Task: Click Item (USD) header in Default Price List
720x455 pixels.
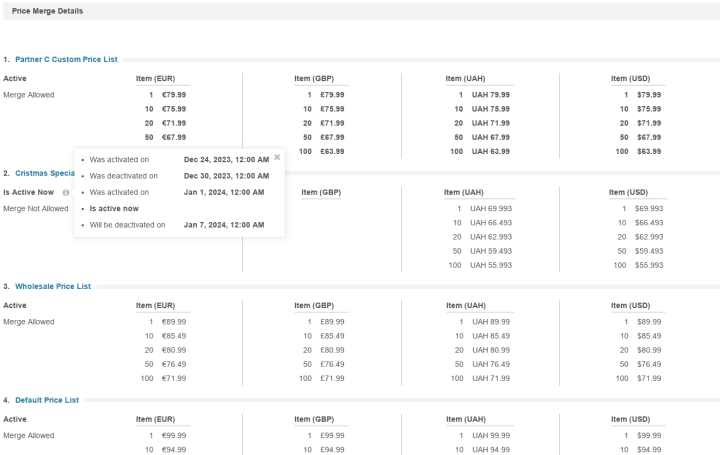Action: click(630, 419)
